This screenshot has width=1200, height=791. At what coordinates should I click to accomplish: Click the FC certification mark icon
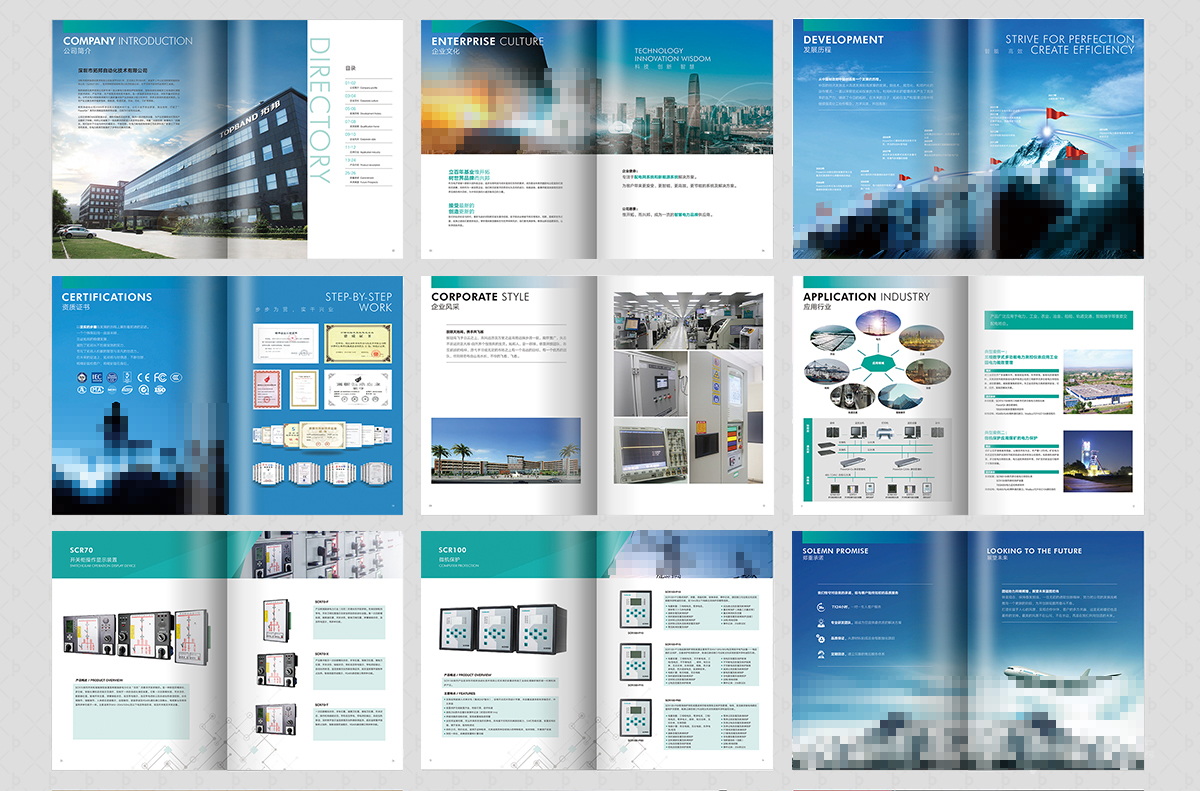tap(162, 377)
